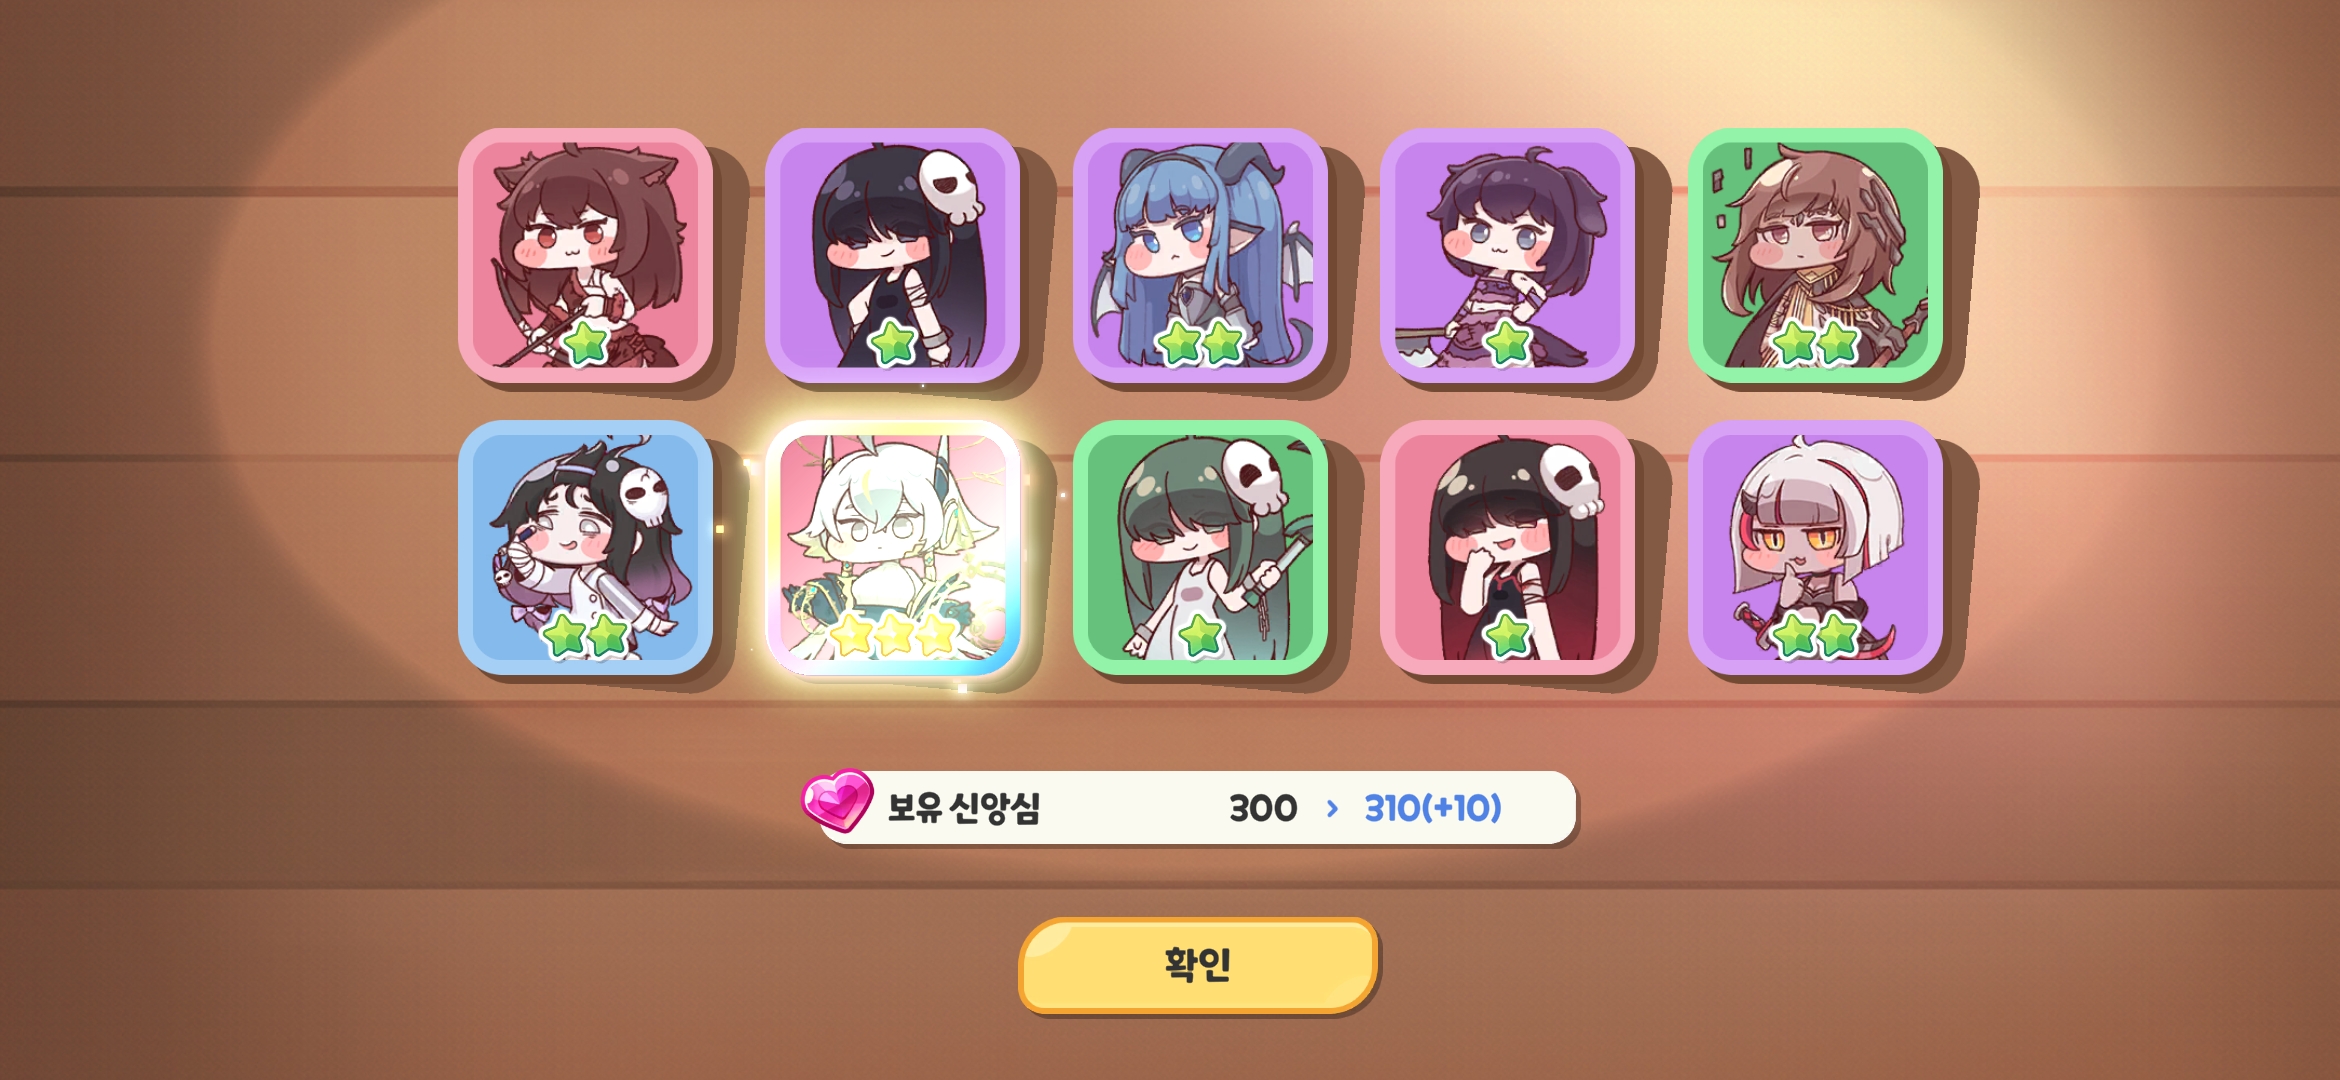
Task: Select the brown-haired cat-eared archer card
Action: (585, 255)
